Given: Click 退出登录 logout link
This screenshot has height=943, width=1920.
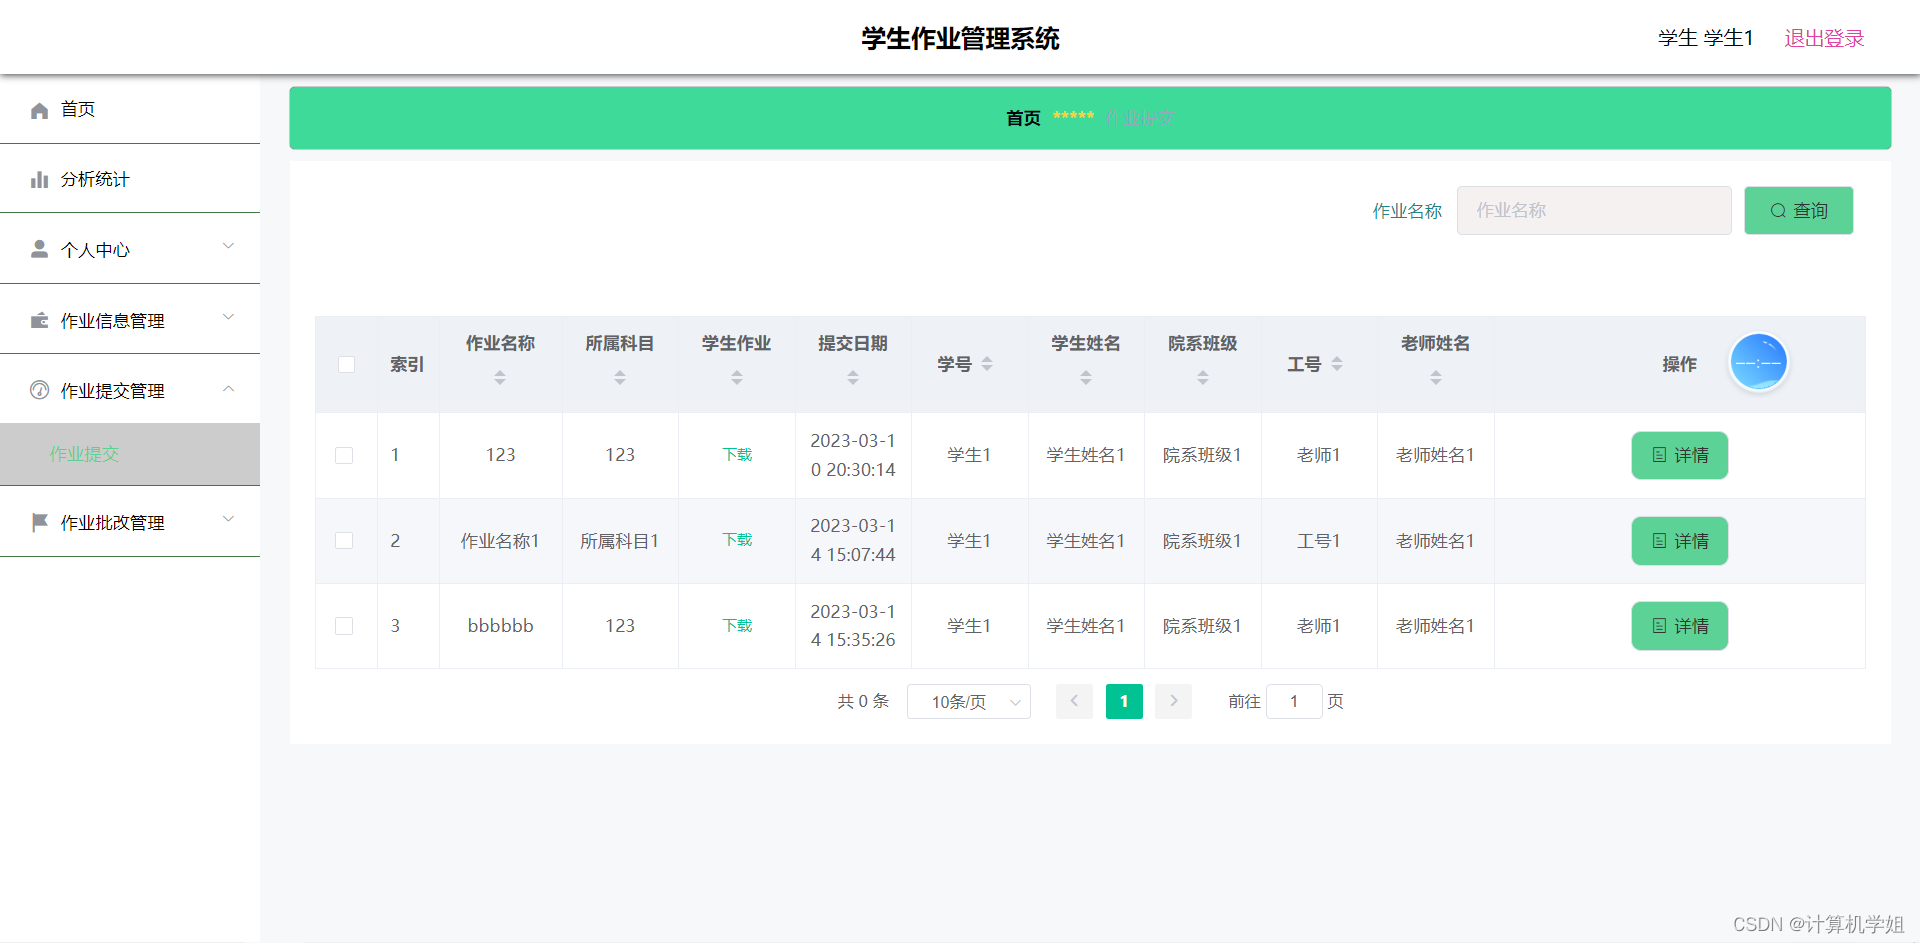Looking at the screenshot, I should (x=1824, y=38).
